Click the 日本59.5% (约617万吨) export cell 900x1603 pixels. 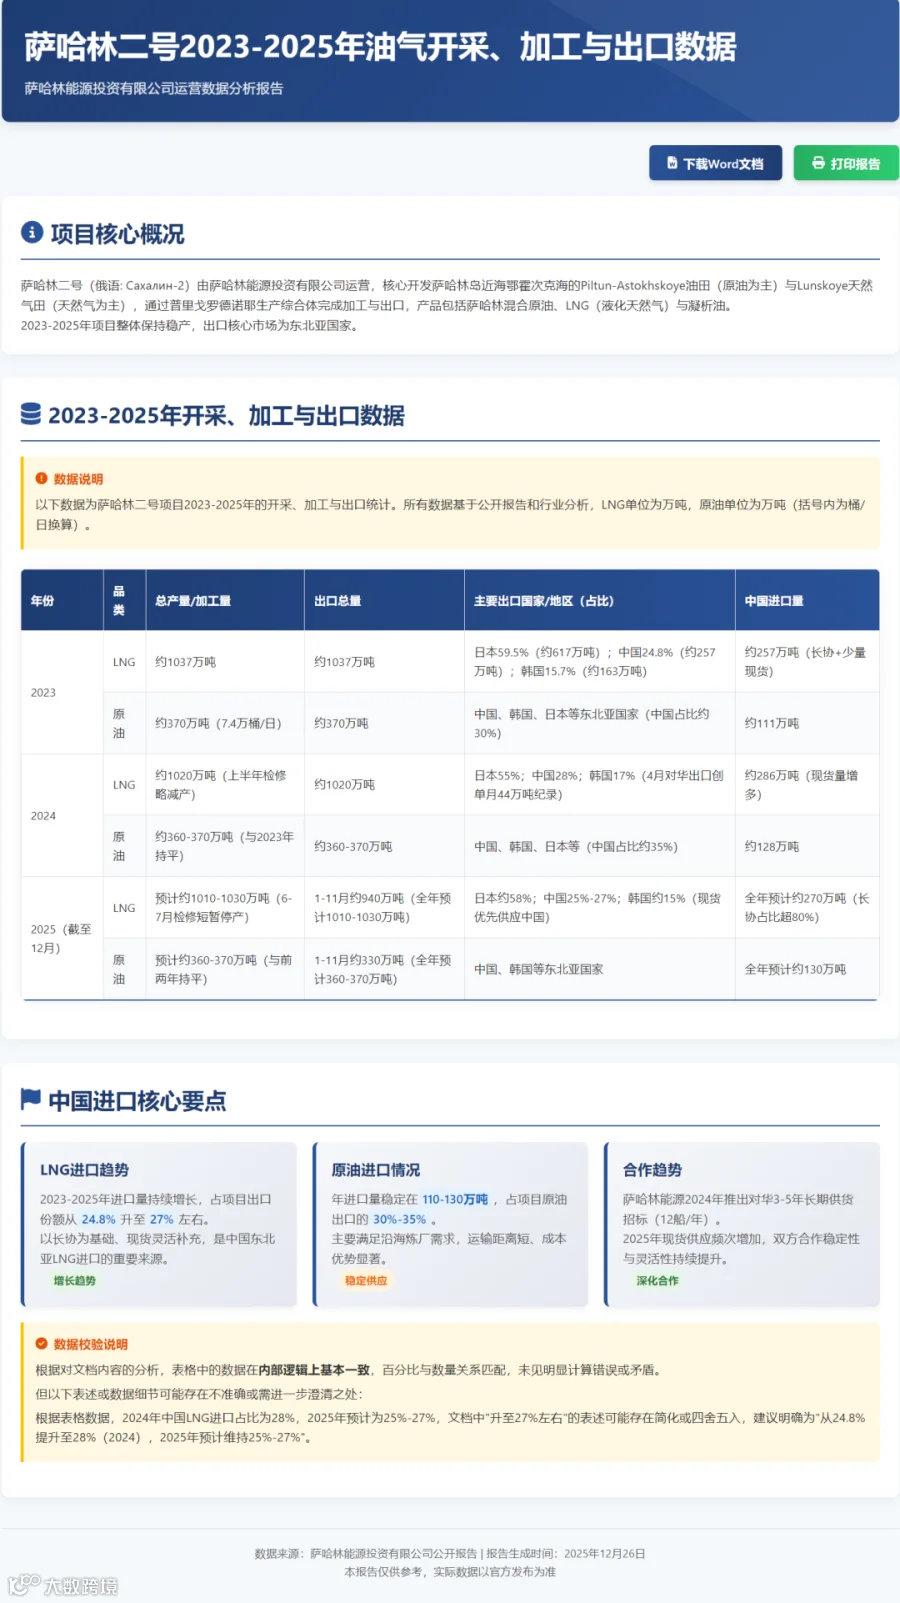[600, 662]
